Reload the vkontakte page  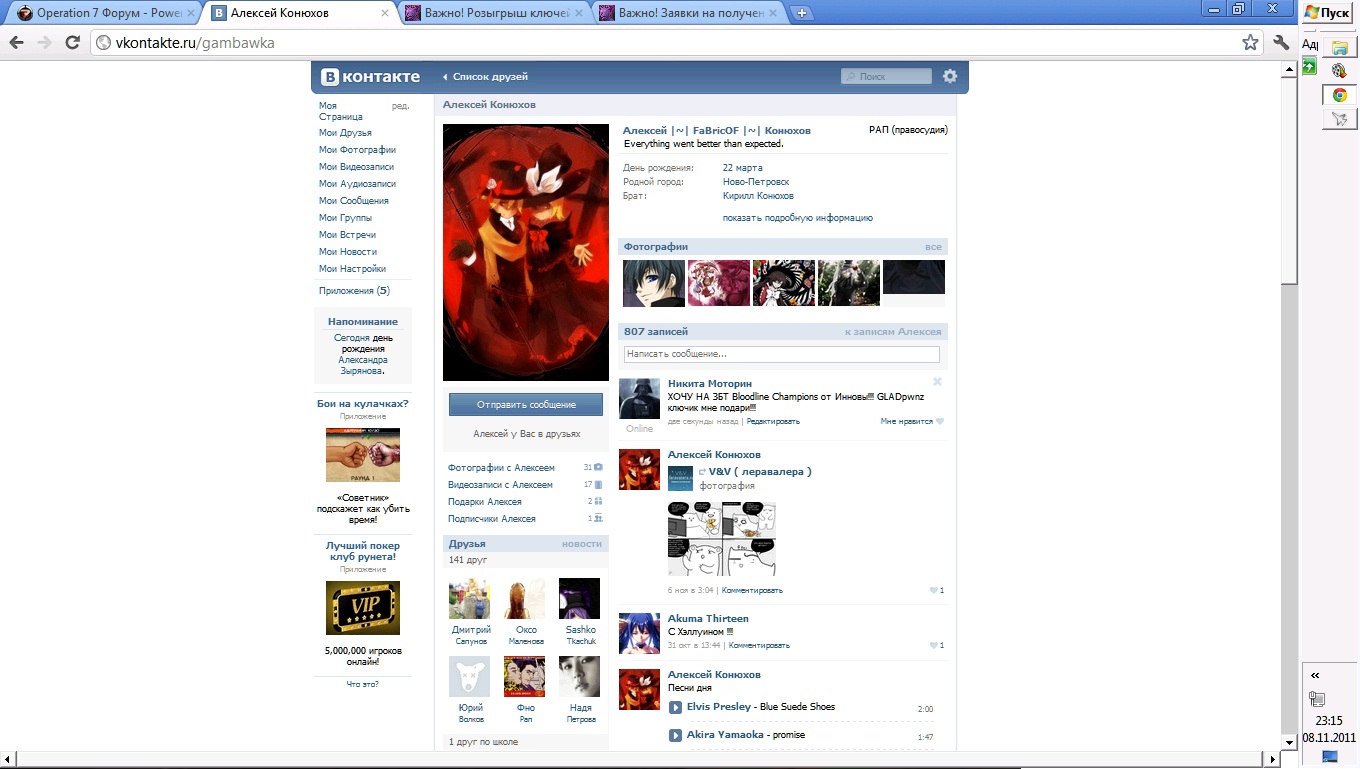tap(72, 43)
